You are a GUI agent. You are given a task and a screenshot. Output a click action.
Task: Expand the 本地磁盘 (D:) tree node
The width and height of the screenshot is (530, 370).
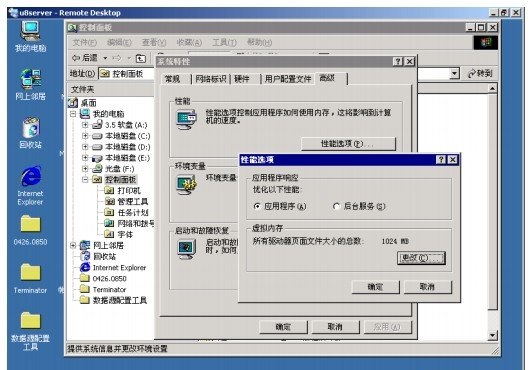pyautogui.click(x=85, y=147)
